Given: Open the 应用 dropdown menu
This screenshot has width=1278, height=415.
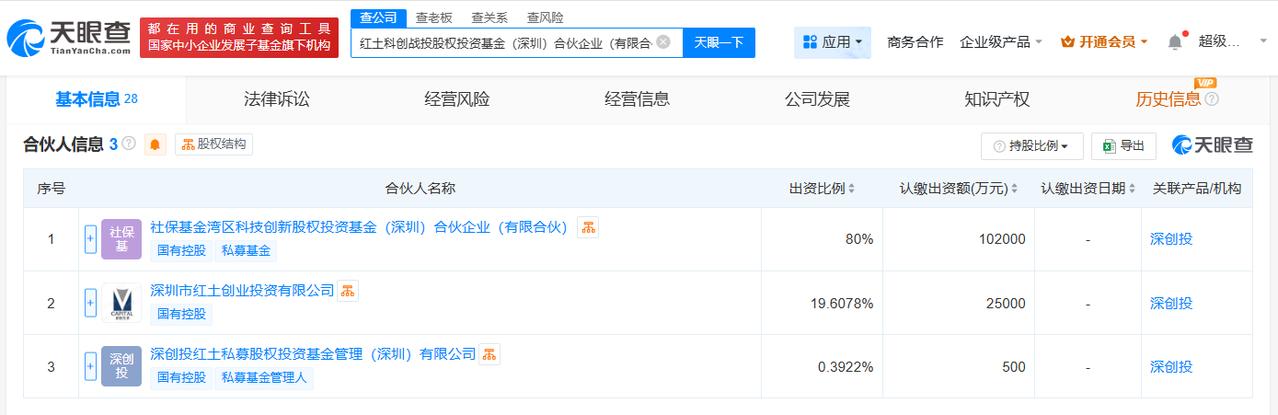Looking at the screenshot, I should coord(832,42).
